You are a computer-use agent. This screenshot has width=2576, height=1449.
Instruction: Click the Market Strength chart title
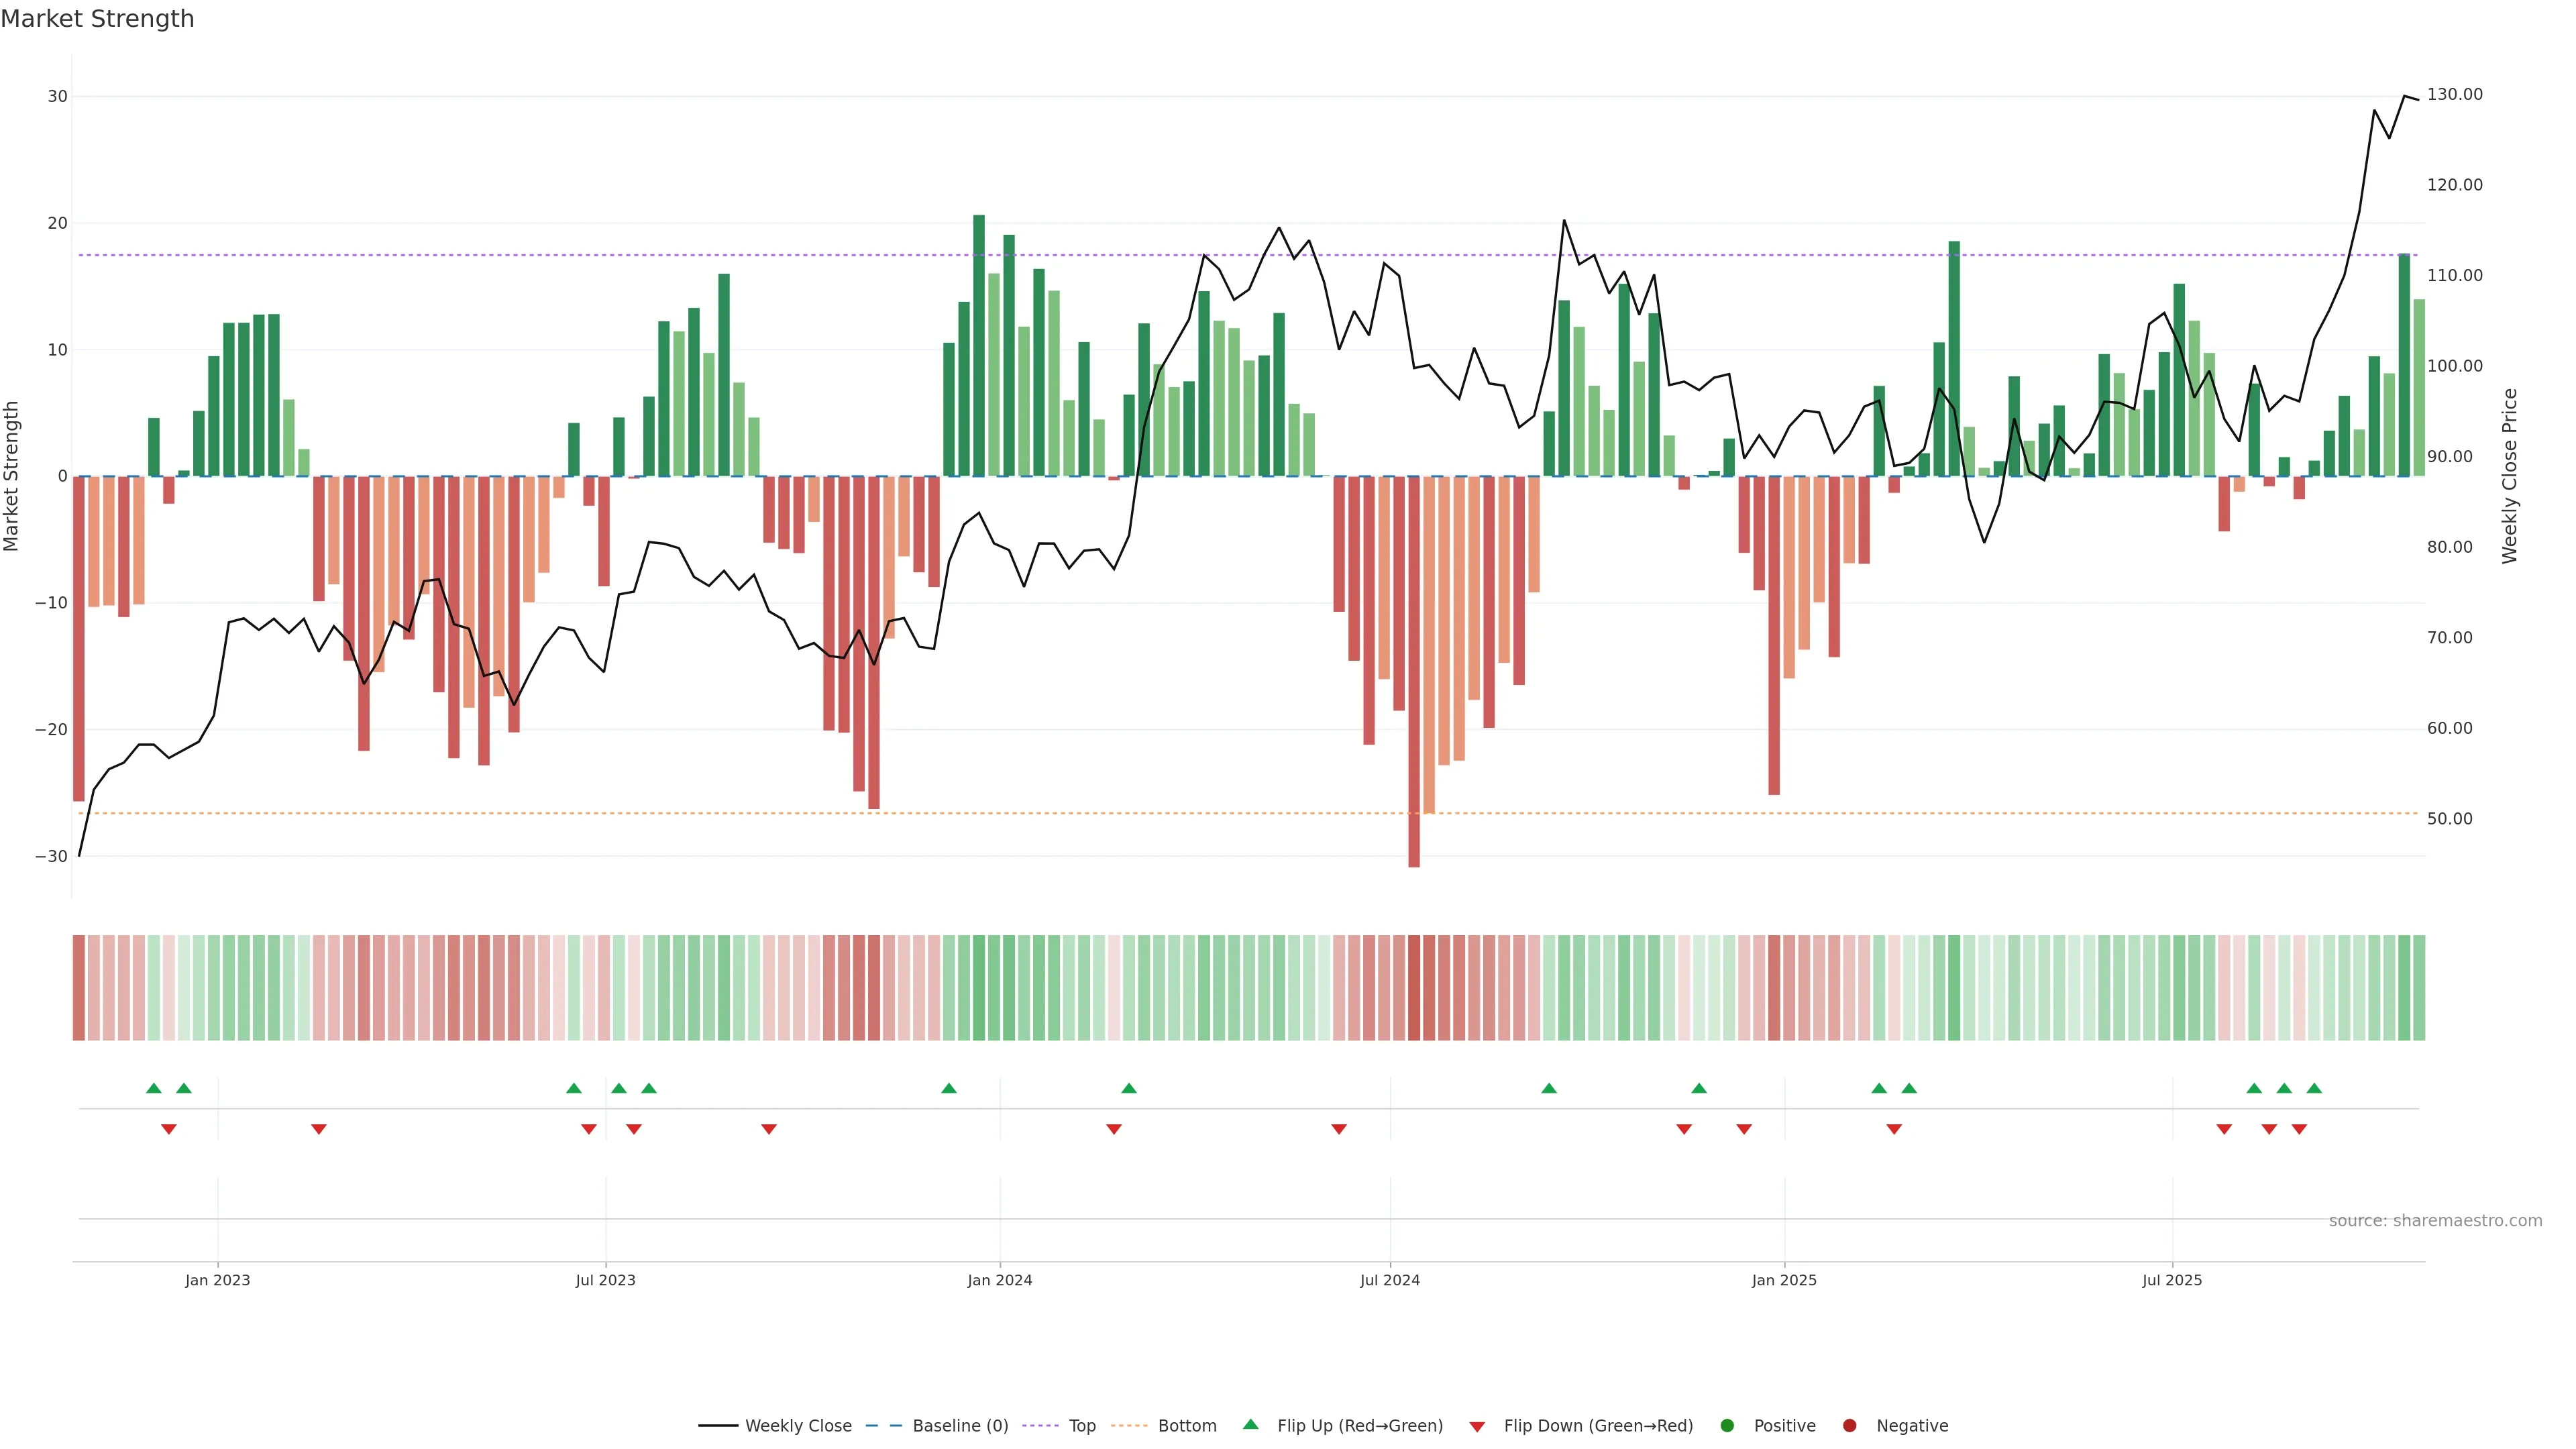coord(97,19)
